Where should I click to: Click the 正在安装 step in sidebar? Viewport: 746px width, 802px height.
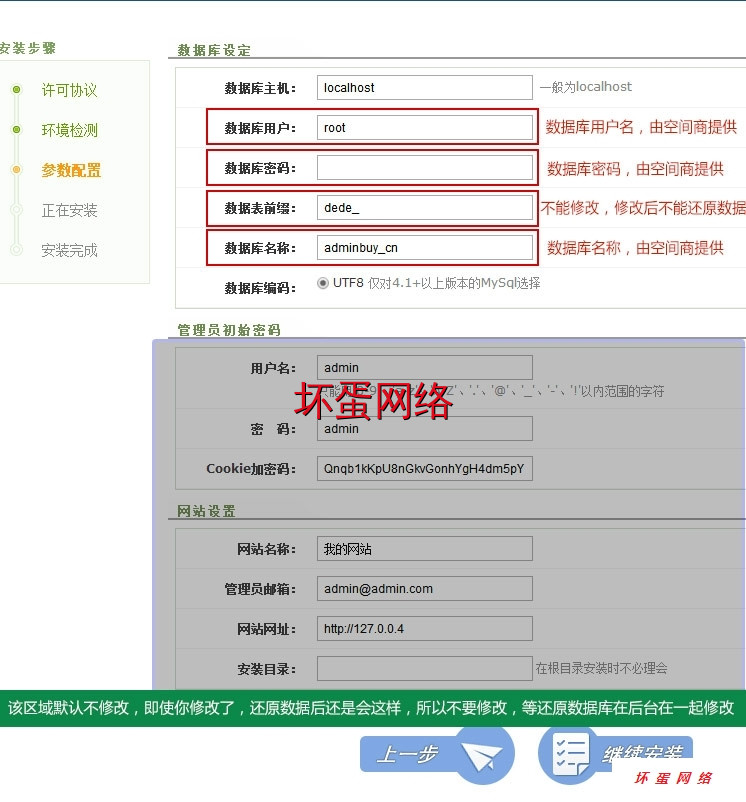click(69, 210)
